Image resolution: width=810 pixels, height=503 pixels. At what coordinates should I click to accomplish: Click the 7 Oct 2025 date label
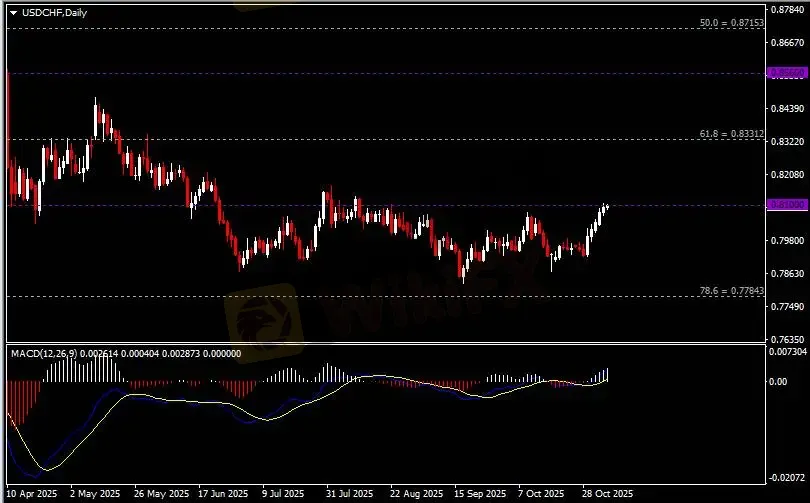(x=541, y=494)
